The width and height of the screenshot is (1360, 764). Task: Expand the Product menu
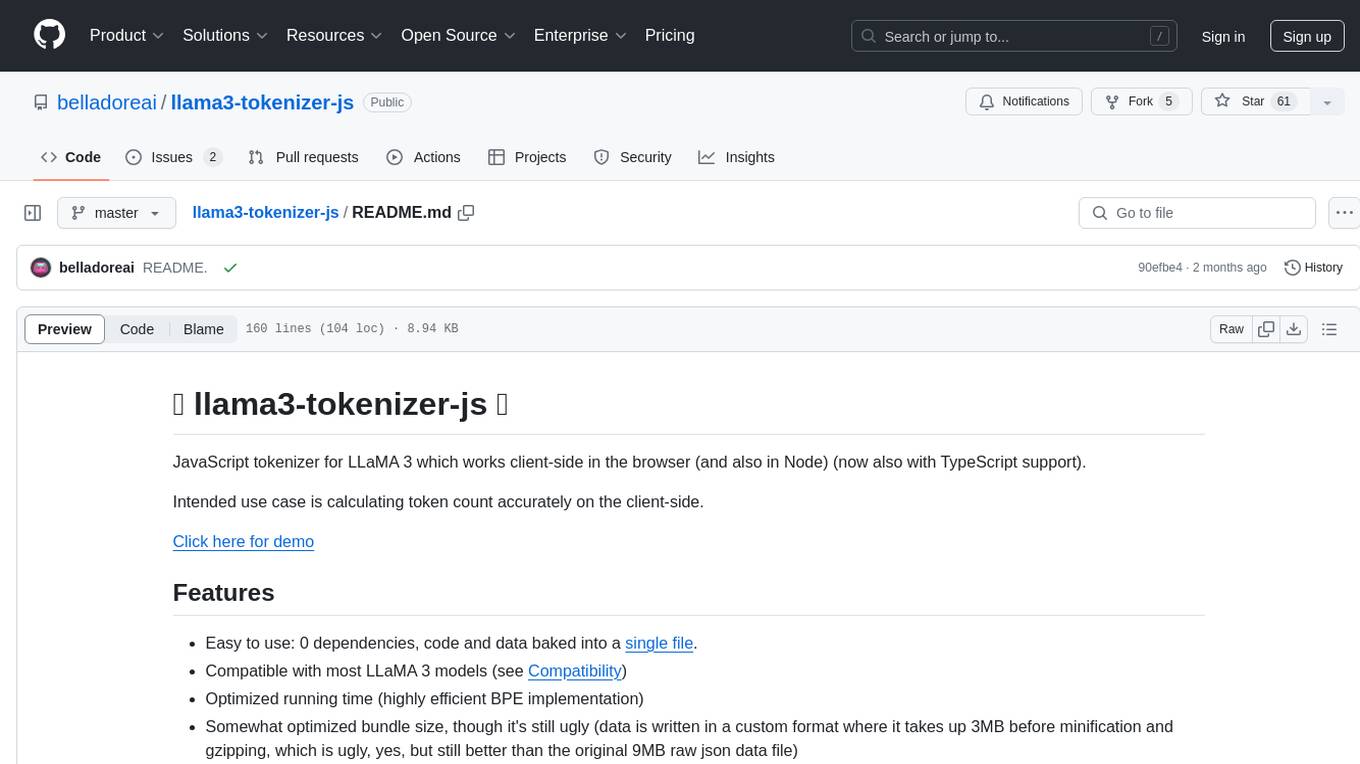pos(127,36)
